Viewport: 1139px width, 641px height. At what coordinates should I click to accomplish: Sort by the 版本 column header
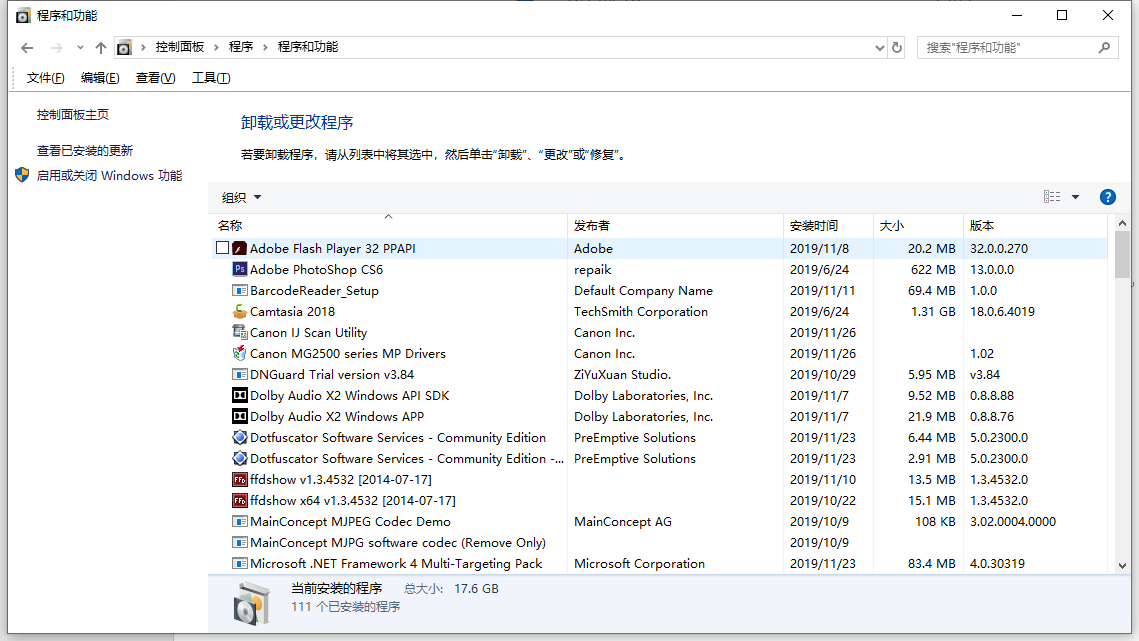click(1037, 225)
